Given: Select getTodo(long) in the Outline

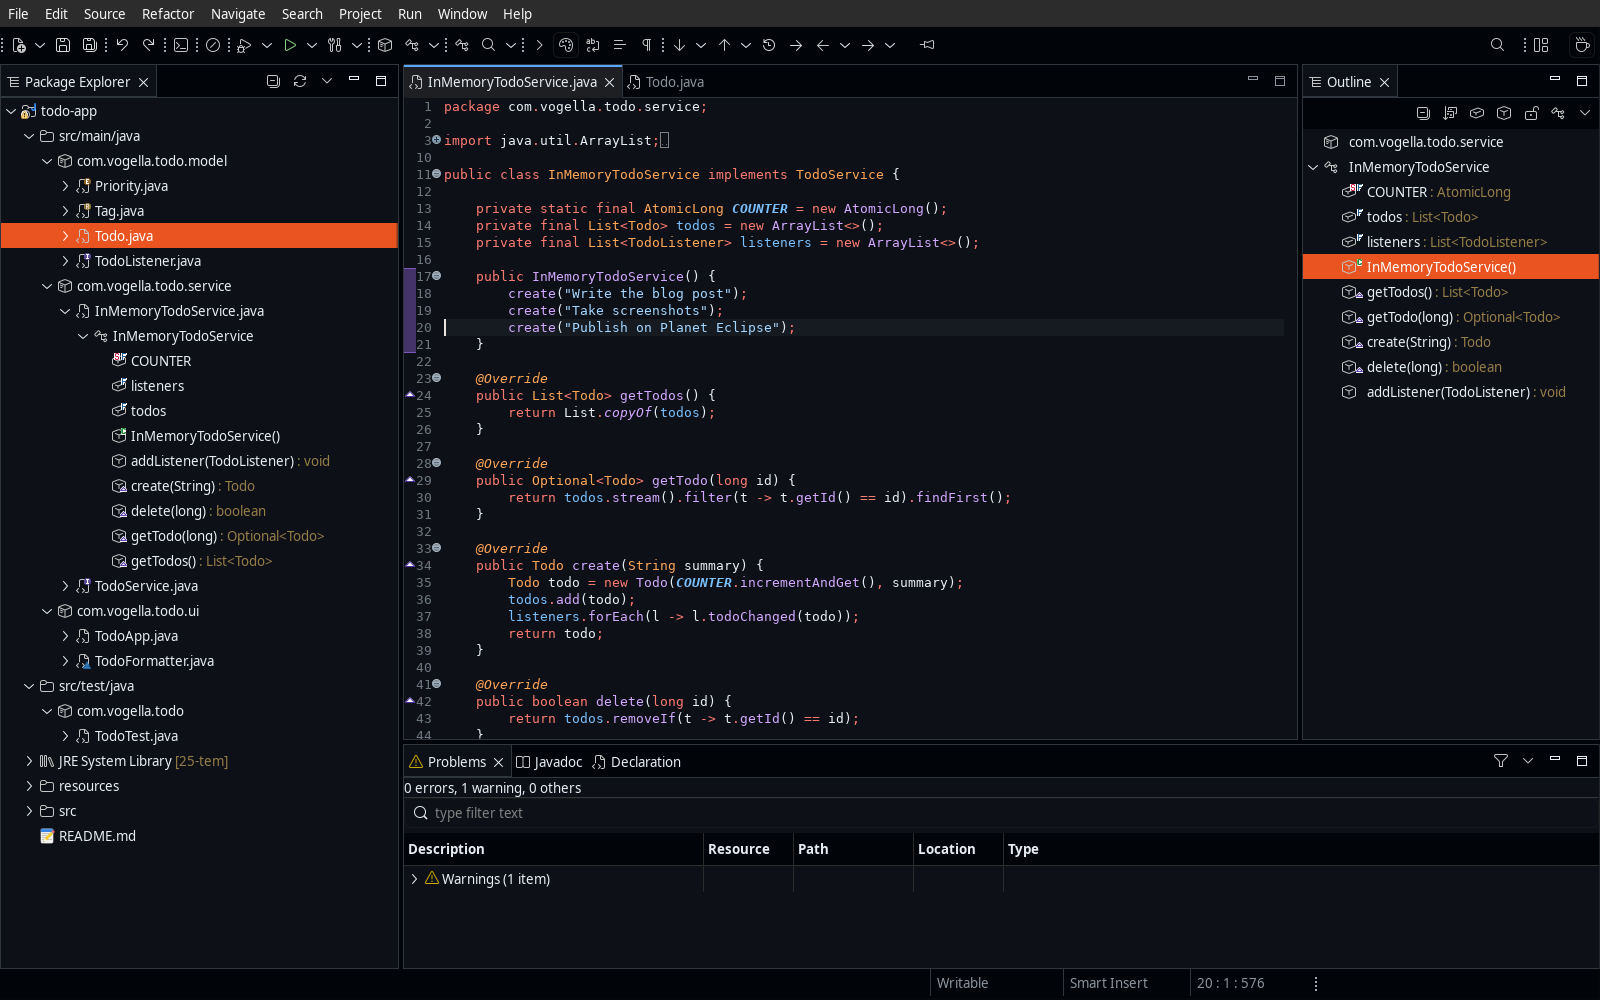Looking at the screenshot, I should [1450, 317].
